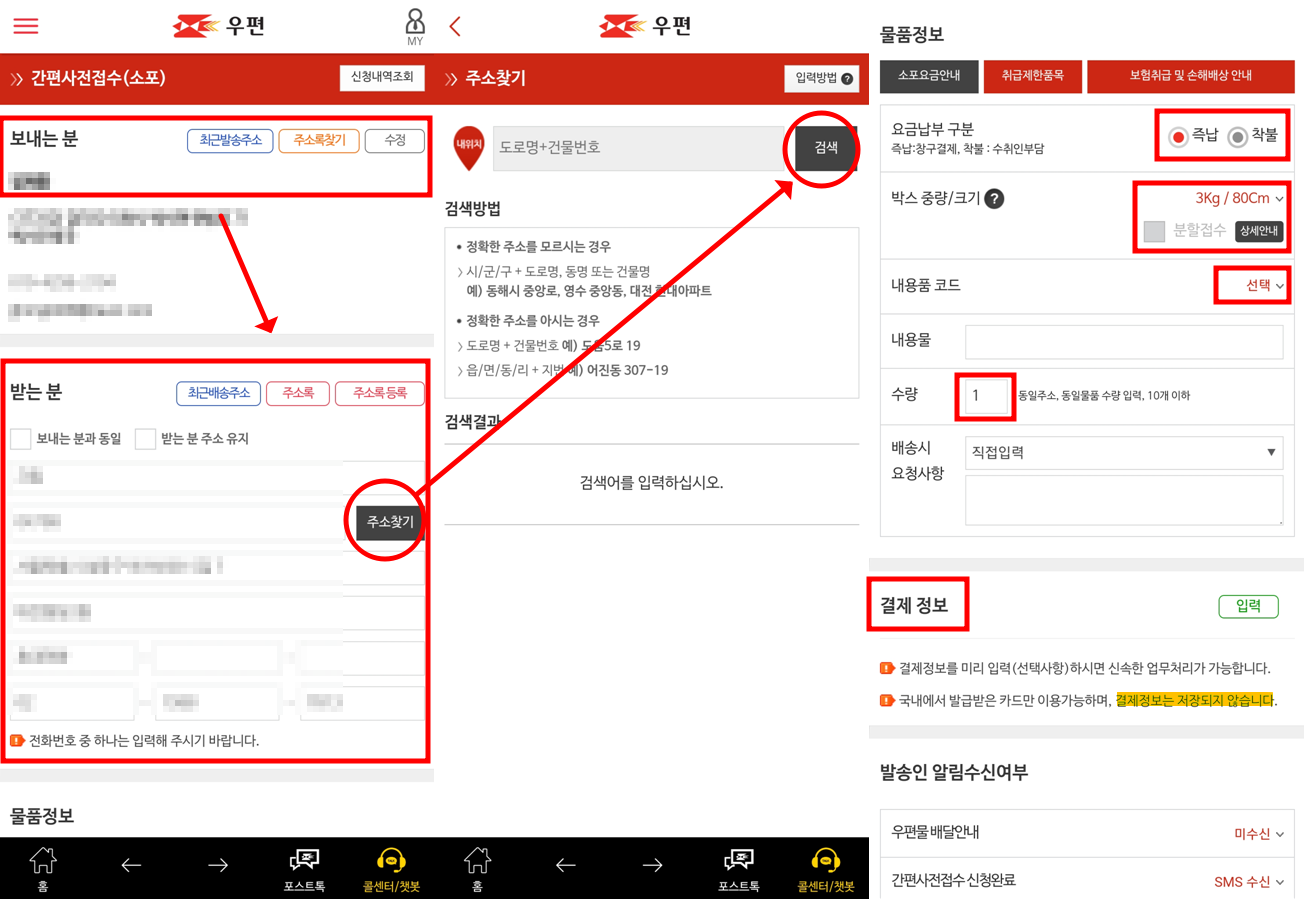The width and height of the screenshot is (1304, 899).
Task: Open 포스트톡 from the bottom navigation
Action: pyautogui.click(x=304, y=866)
